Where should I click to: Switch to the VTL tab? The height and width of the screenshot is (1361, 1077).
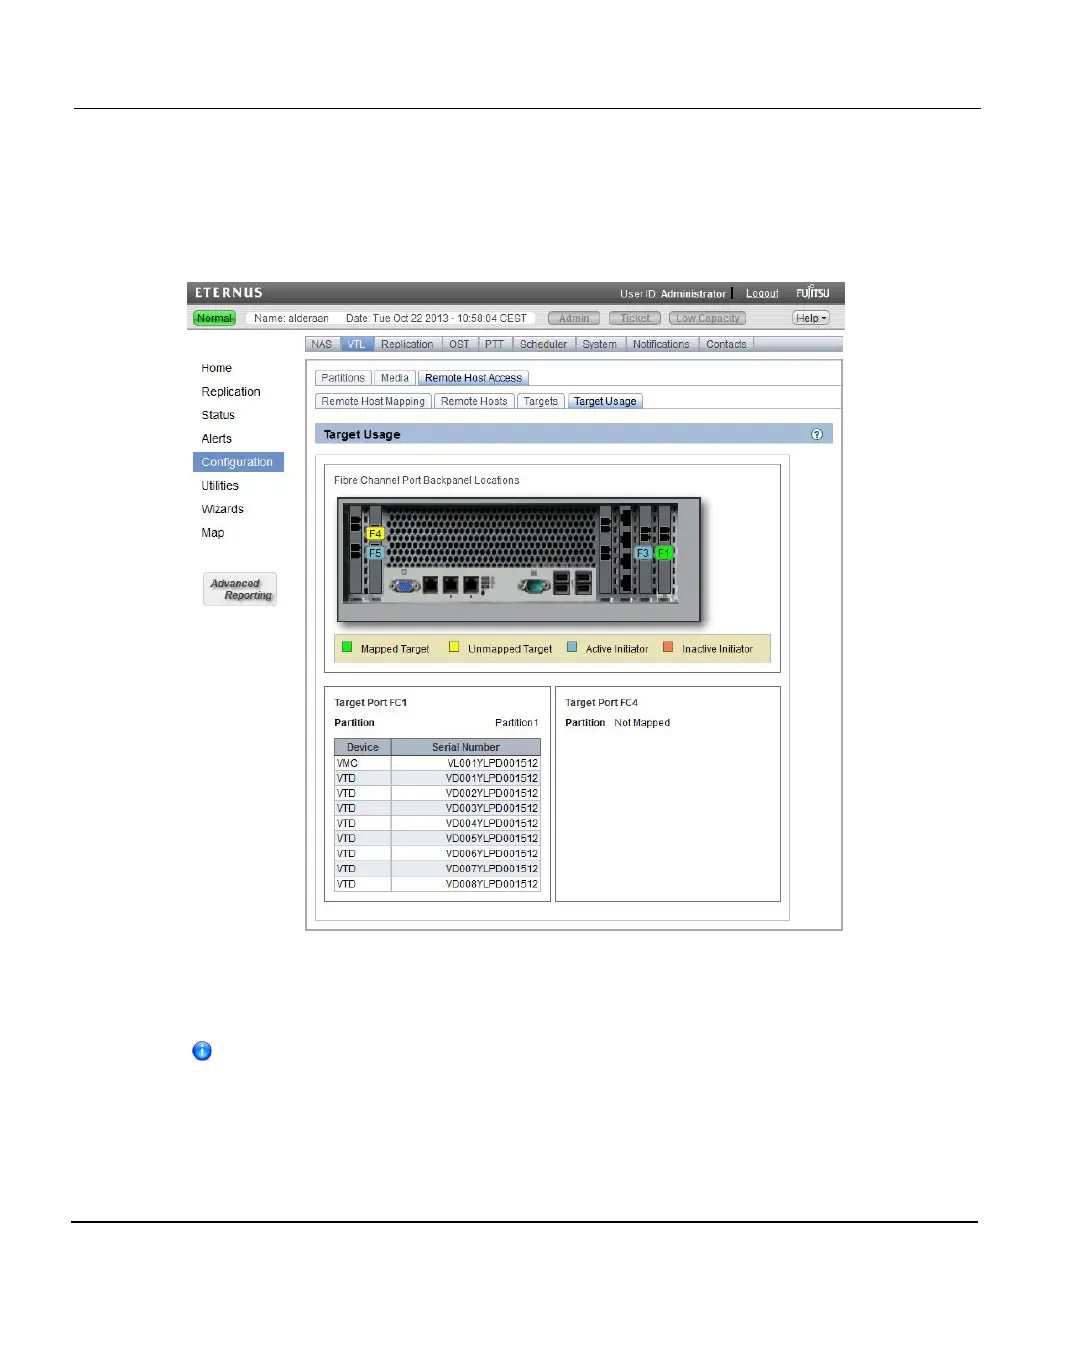click(x=356, y=344)
